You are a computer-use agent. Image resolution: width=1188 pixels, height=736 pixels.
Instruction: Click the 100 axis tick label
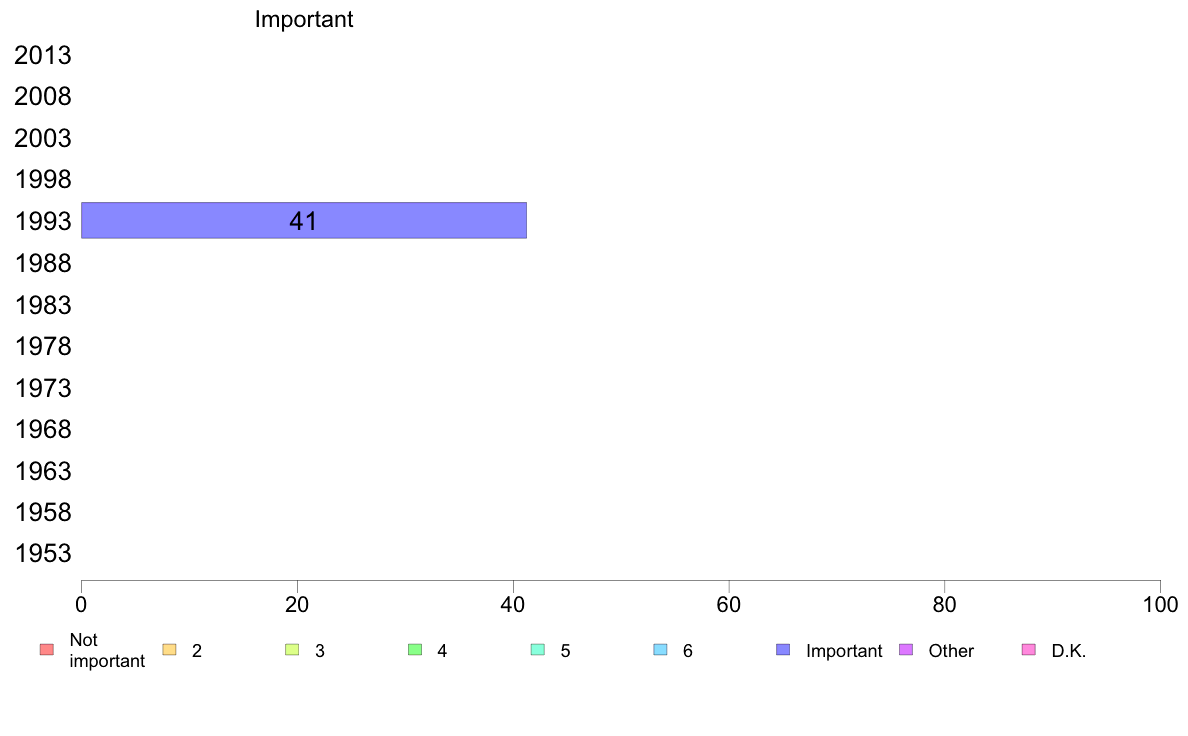1160,604
